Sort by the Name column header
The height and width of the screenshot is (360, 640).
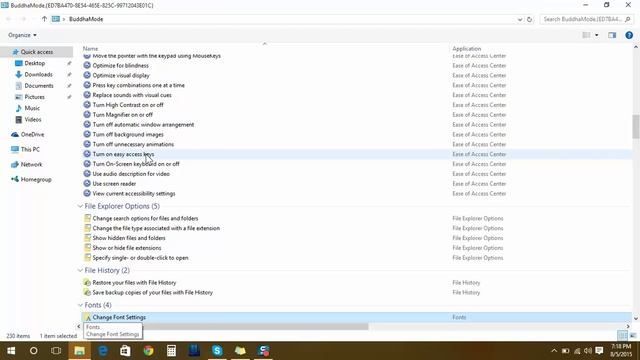pos(91,49)
